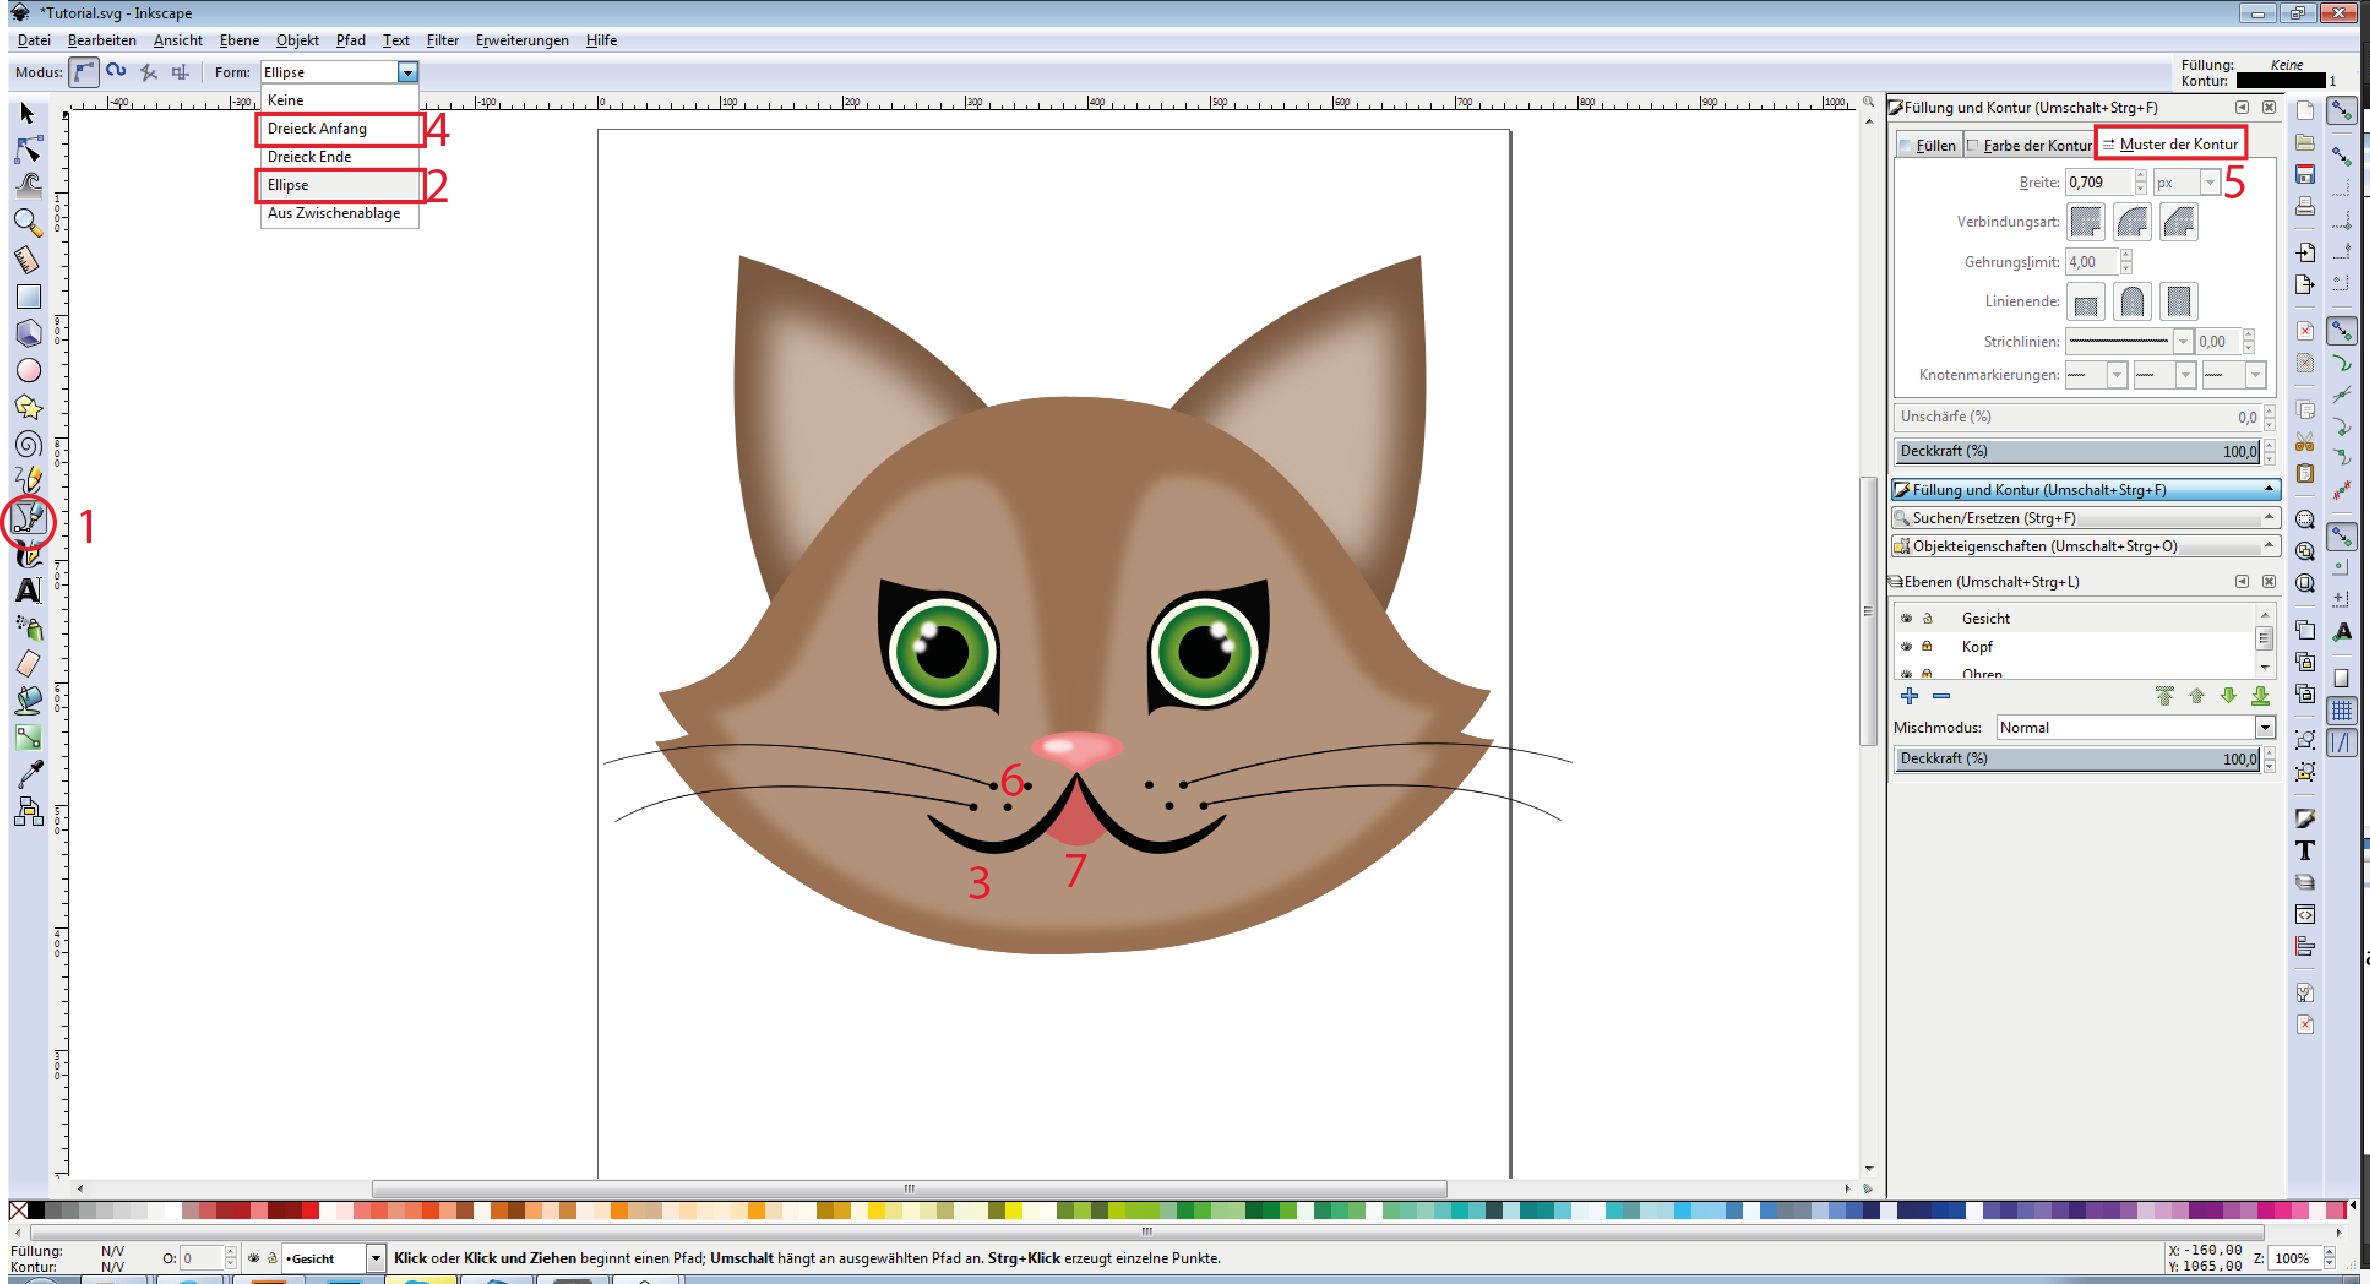
Task: Toggle Bezier mode button in Modus bar
Action: (x=84, y=72)
